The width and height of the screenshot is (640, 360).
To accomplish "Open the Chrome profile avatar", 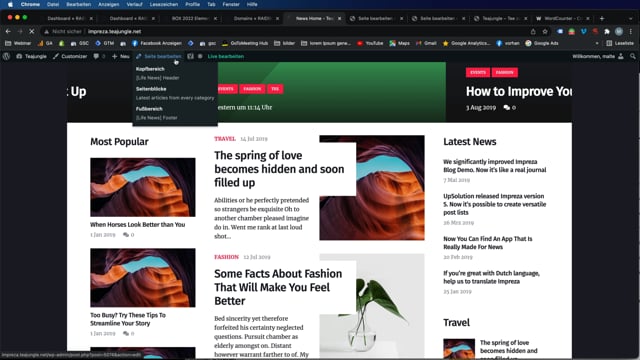I will click(x=619, y=31).
